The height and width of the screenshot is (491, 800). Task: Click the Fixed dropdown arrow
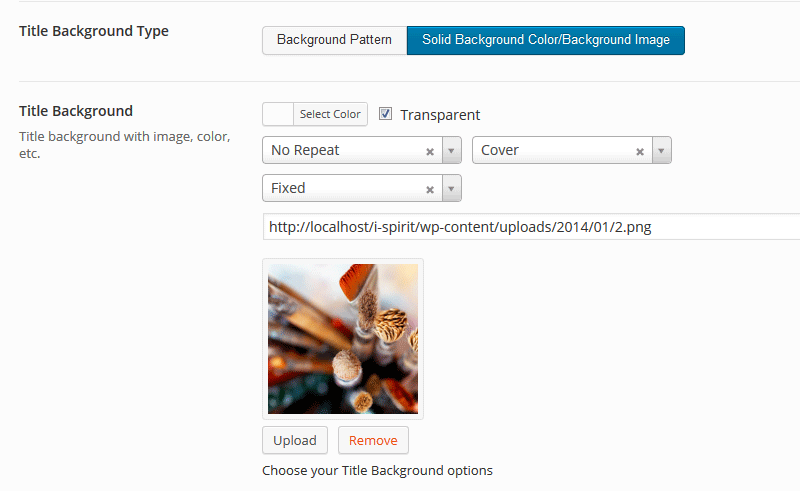pos(451,189)
